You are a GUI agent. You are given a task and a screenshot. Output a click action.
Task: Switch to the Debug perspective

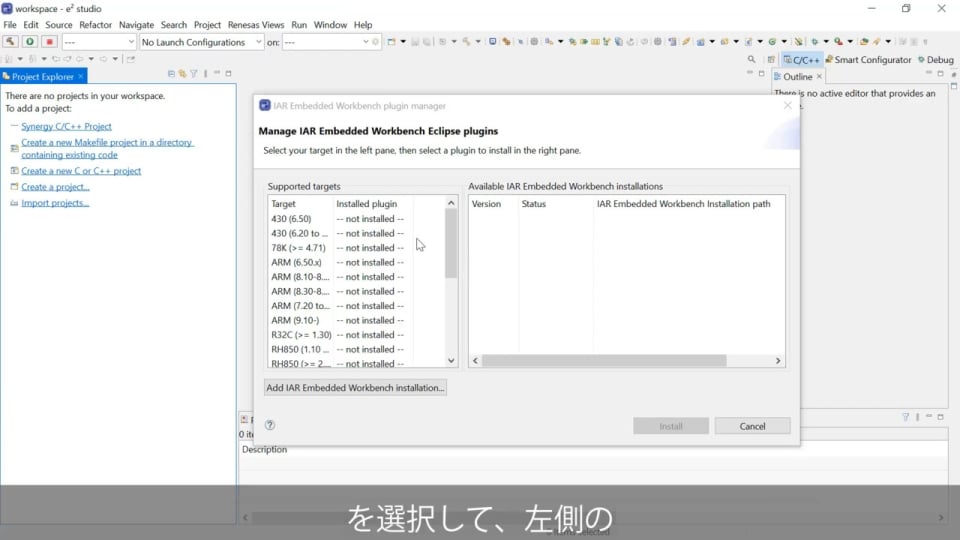[936, 59]
